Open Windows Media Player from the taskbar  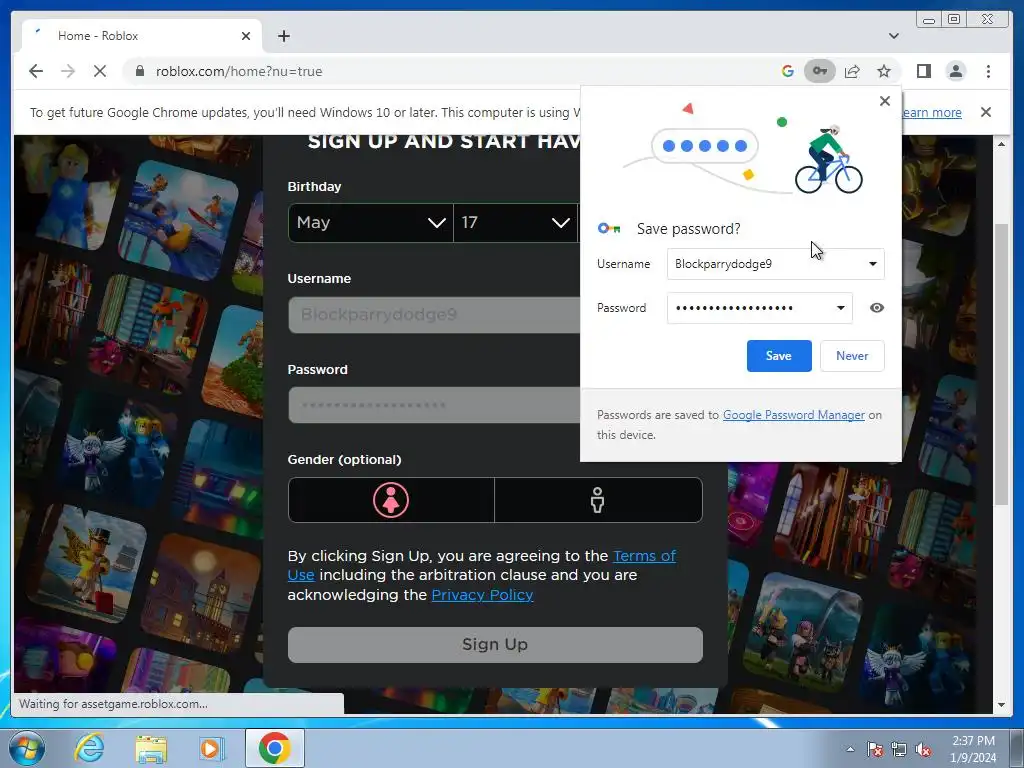212,748
